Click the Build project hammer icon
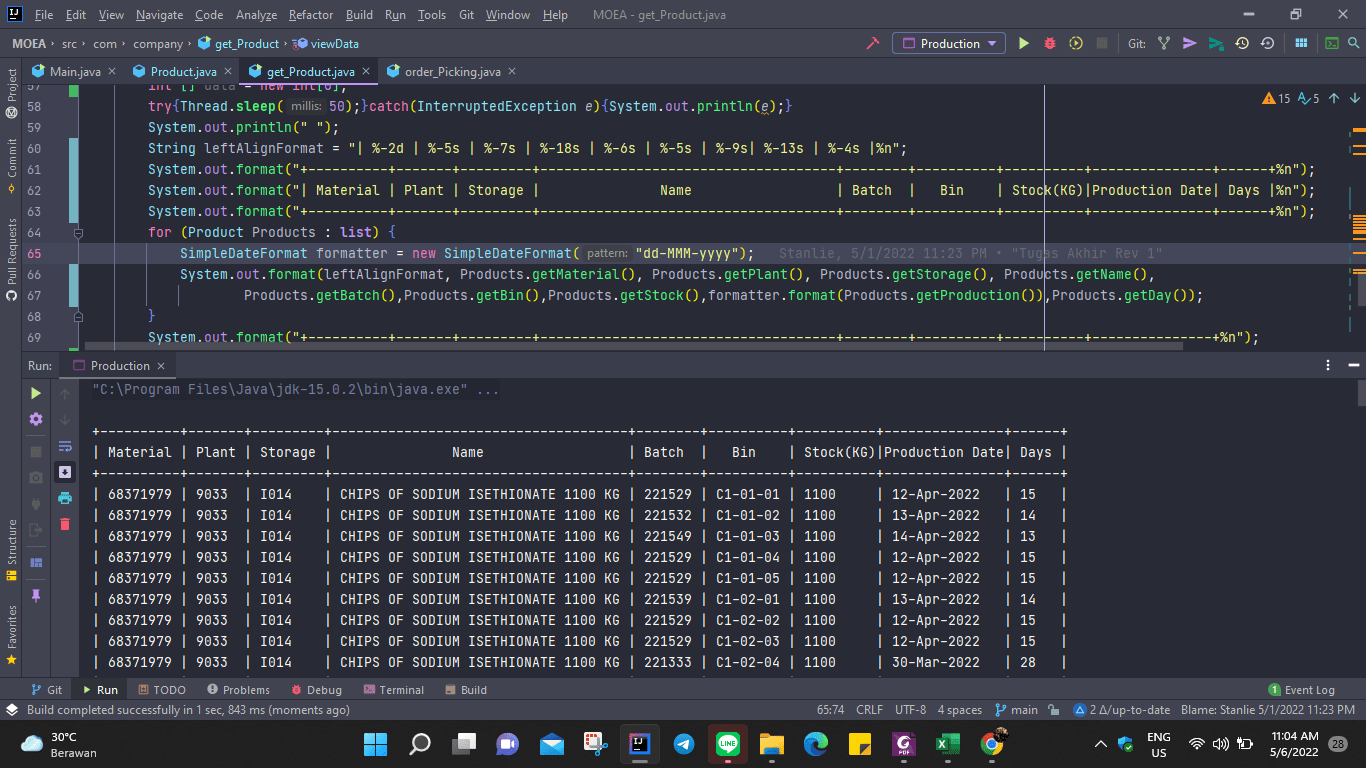The image size is (1366, 768). point(872,43)
